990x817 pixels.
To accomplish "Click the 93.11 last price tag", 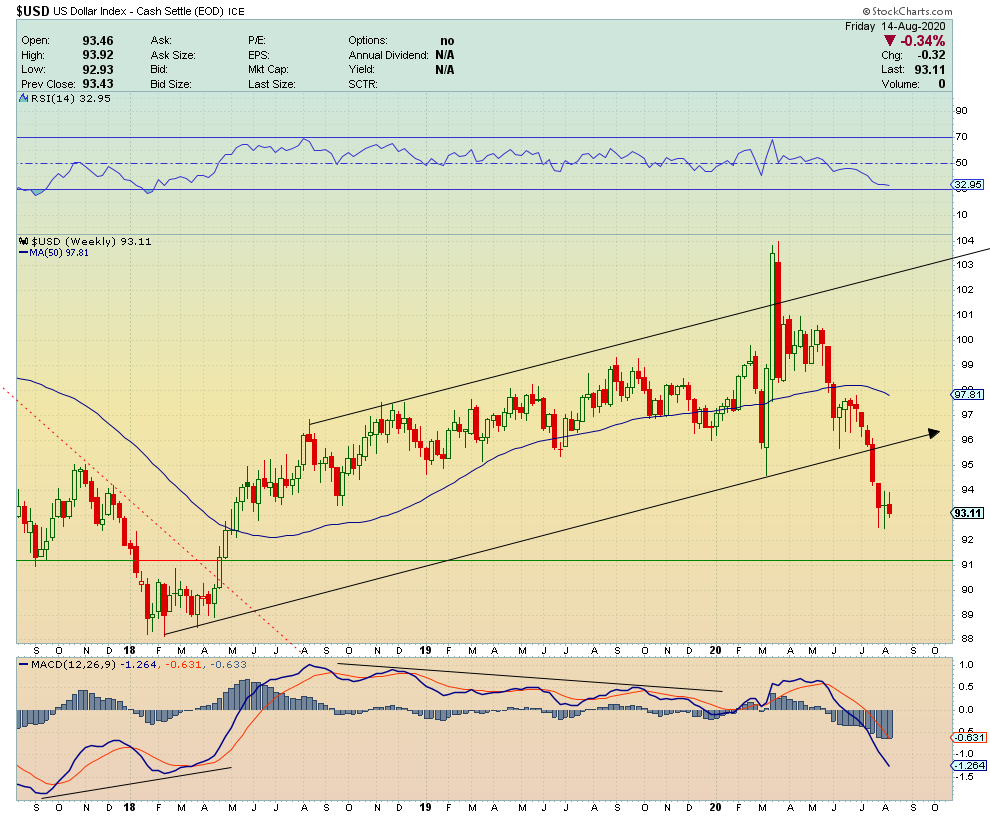I will (x=966, y=513).
